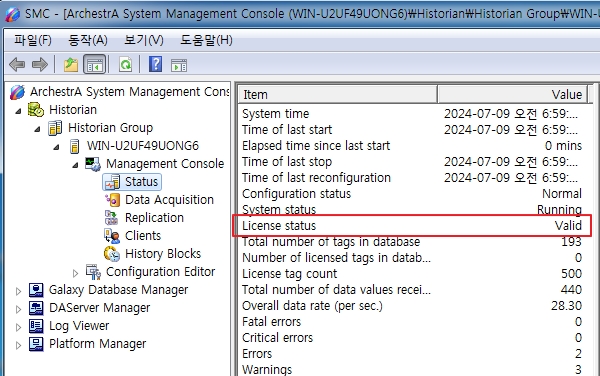Image resolution: width=600 pixels, height=376 pixels.
Task: Select the Configuration status row
Action: [412, 194]
